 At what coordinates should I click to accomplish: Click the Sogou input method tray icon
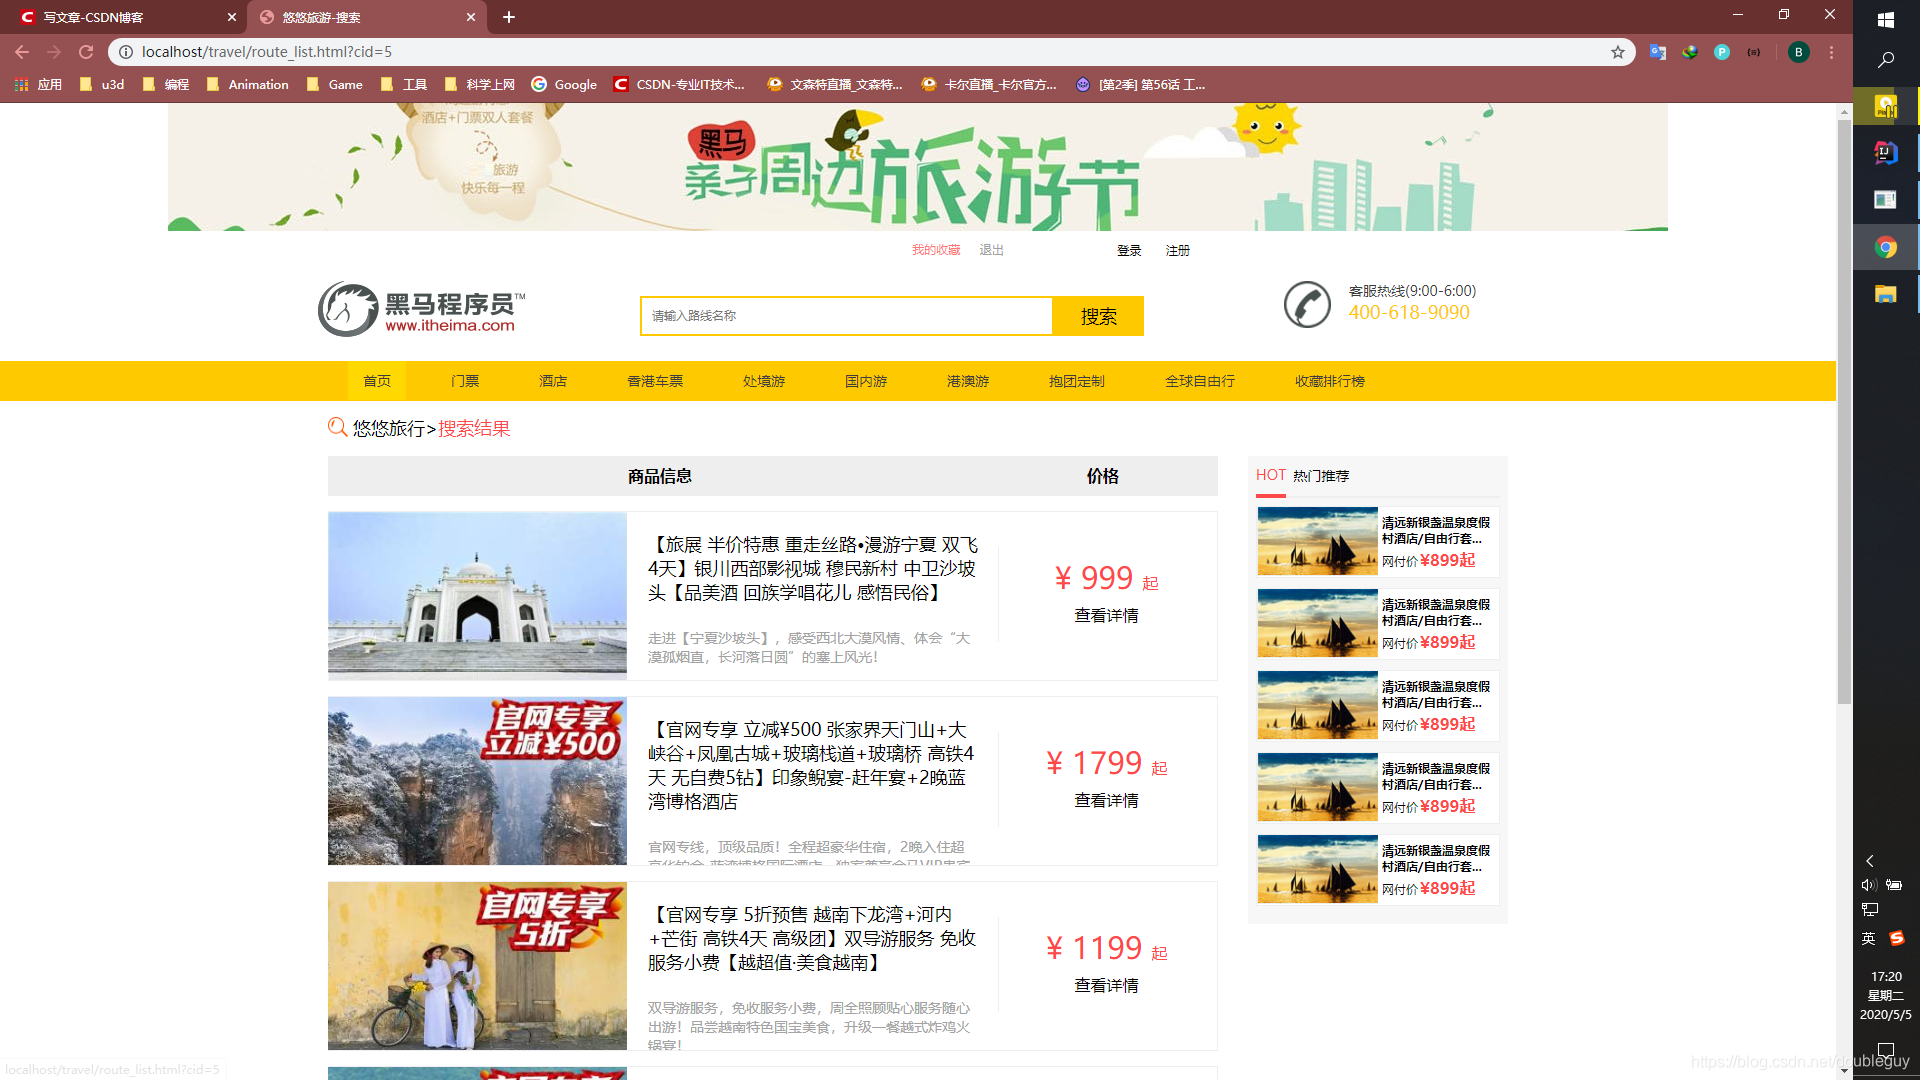pos(1897,938)
